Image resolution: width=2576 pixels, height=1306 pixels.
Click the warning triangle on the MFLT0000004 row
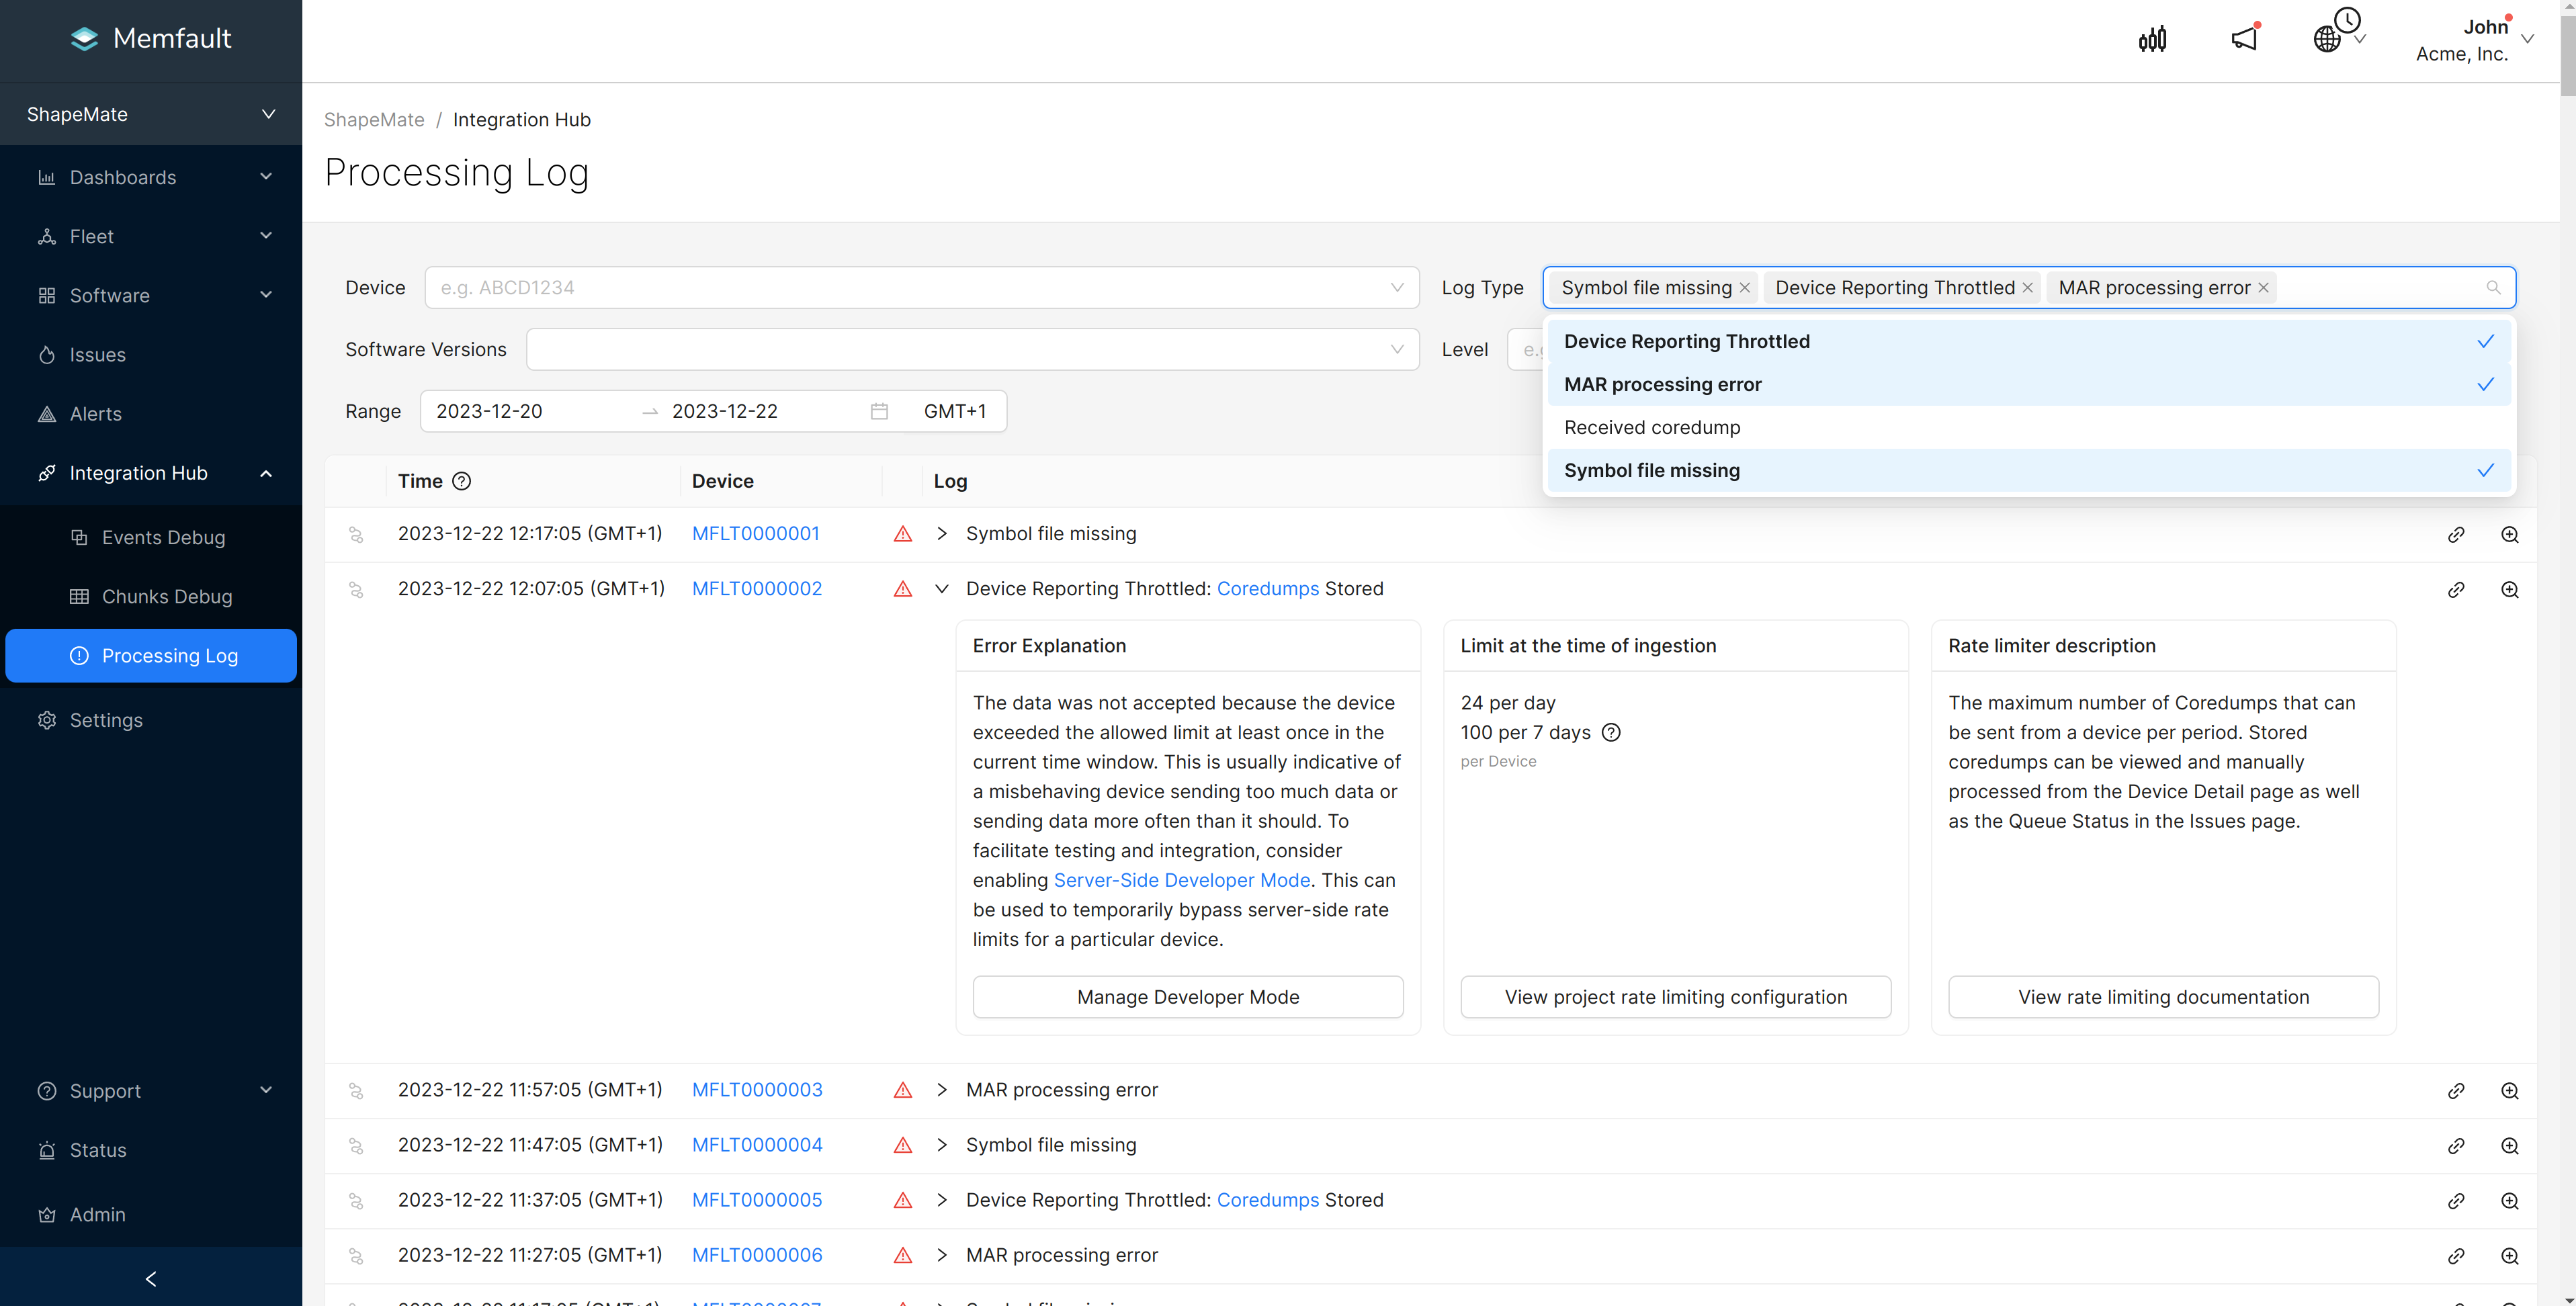[x=903, y=1145]
